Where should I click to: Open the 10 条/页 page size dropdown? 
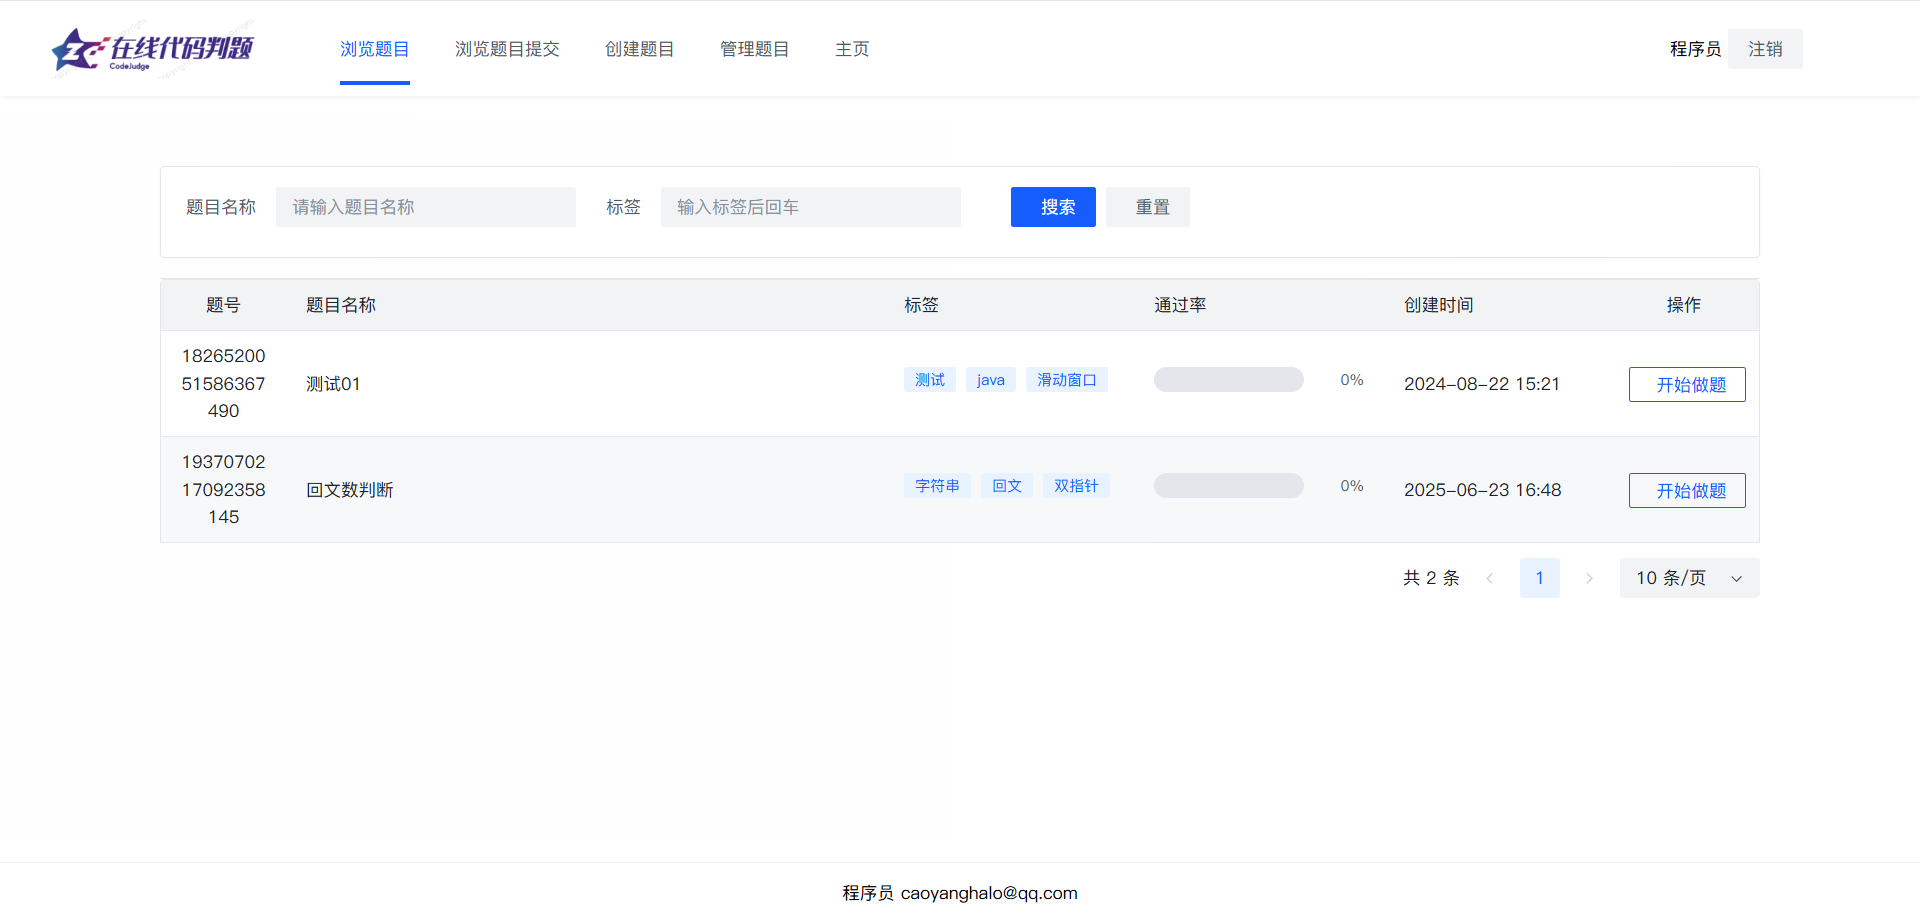pyautogui.click(x=1689, y=578)
